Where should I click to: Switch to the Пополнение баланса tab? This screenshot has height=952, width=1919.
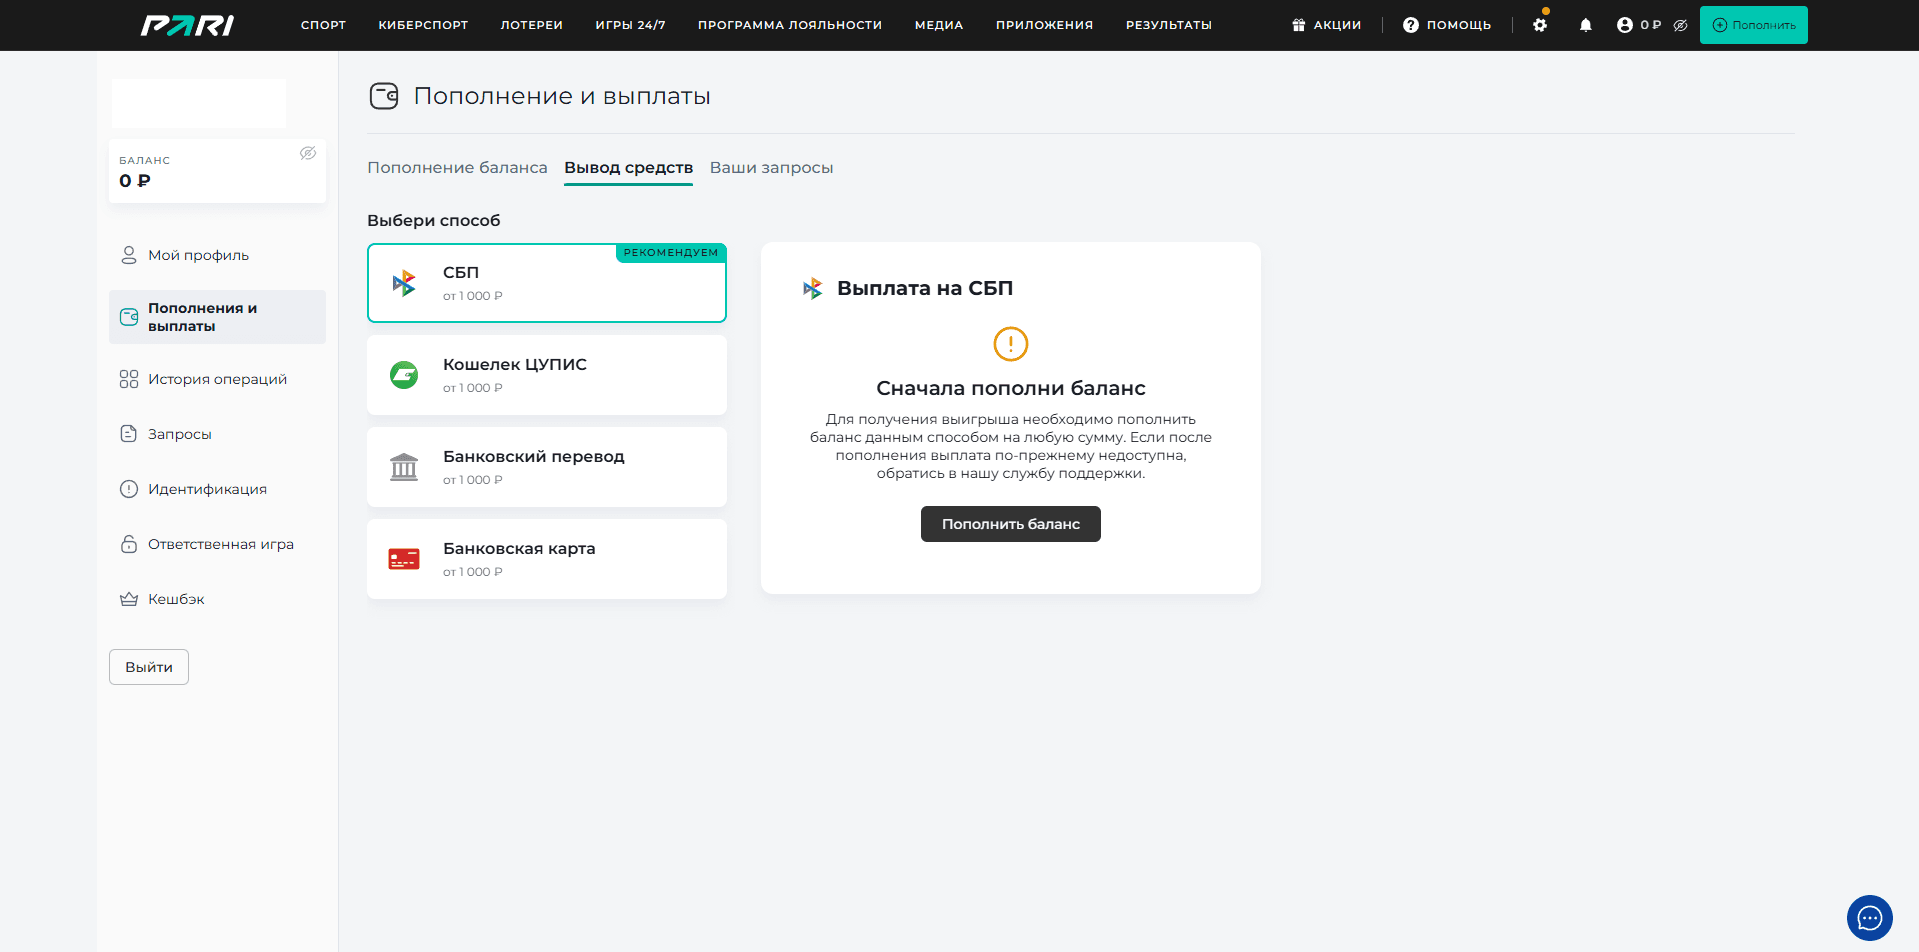(x=457, y=168)
